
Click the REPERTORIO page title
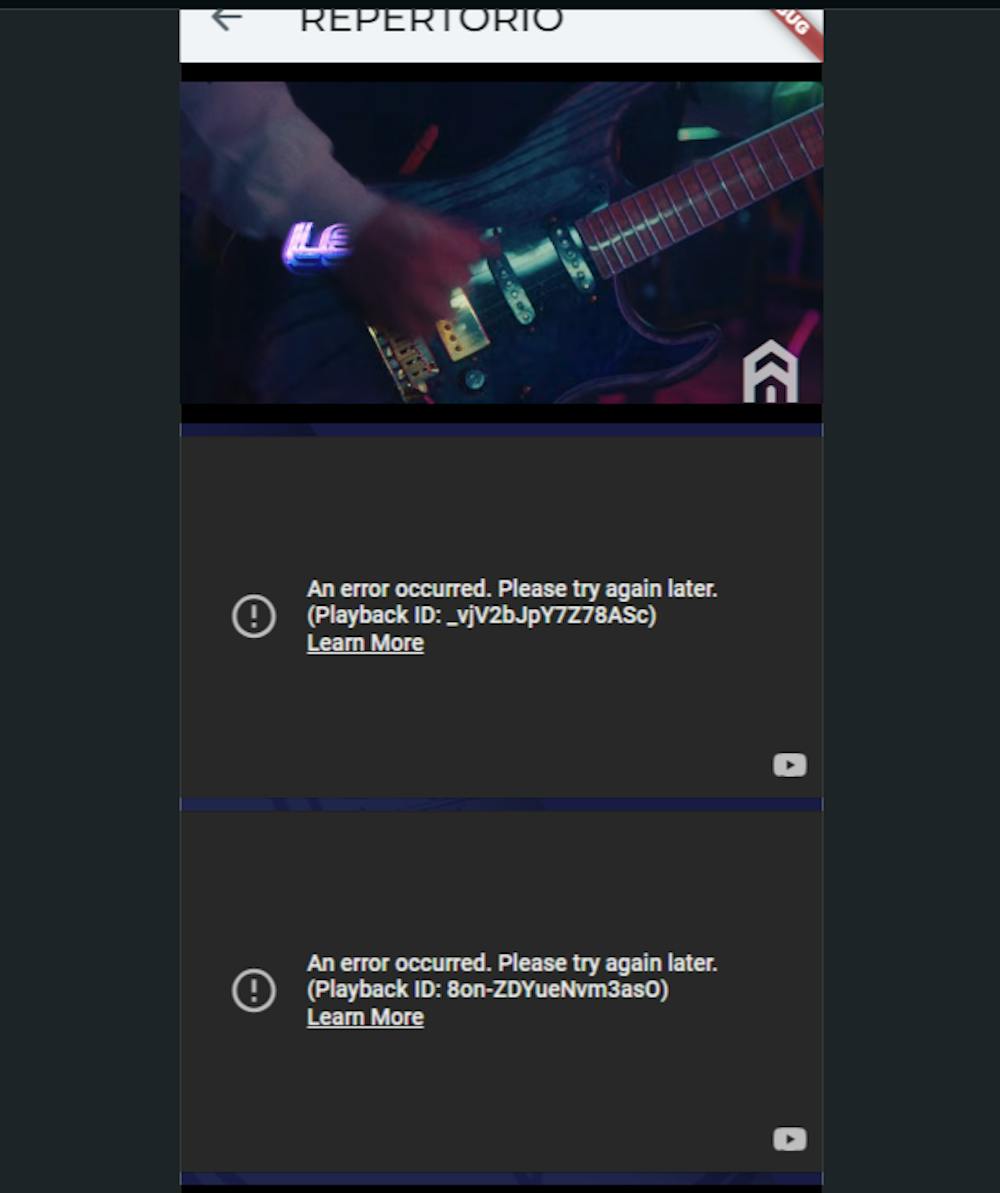coord(432,21)
